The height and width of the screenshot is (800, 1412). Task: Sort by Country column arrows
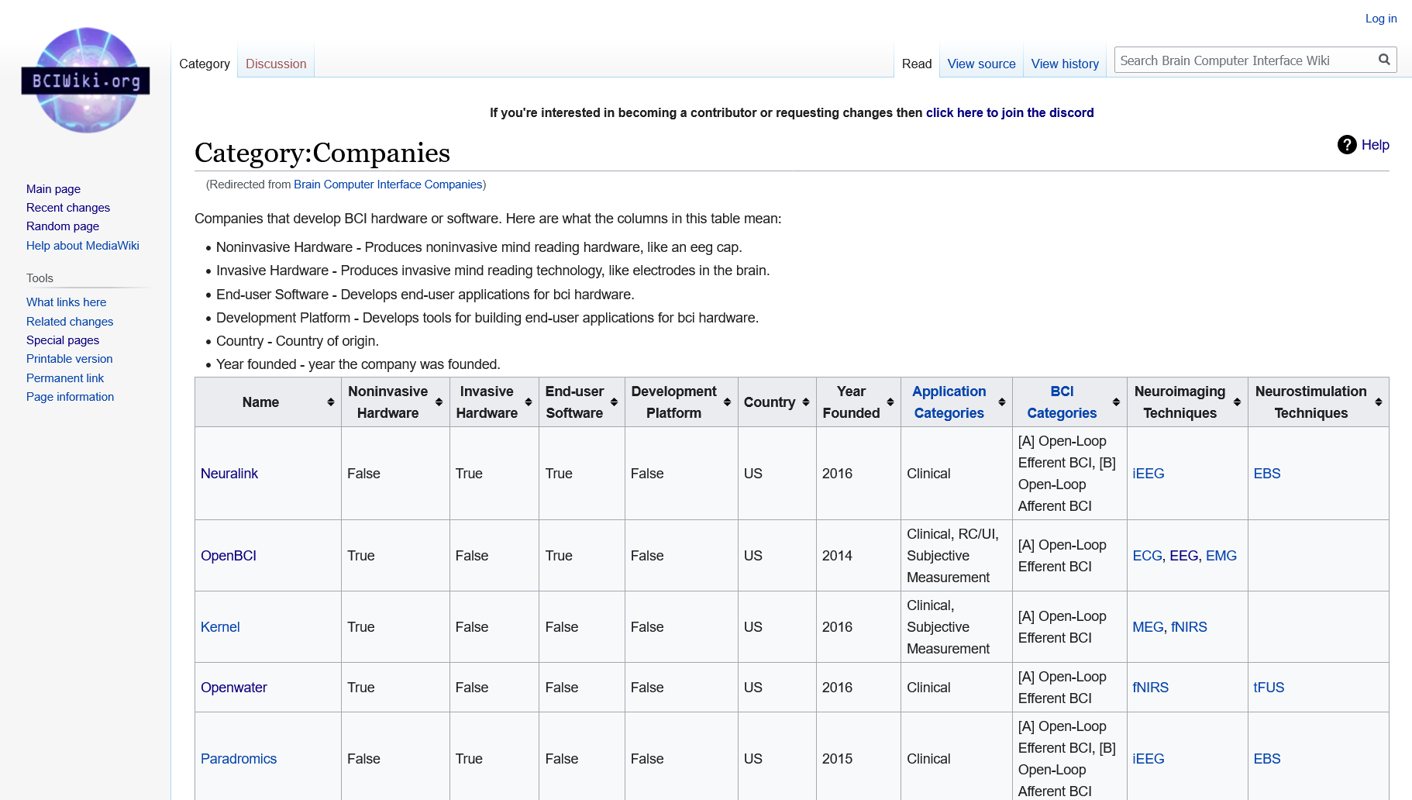click(x=805, y=402)
